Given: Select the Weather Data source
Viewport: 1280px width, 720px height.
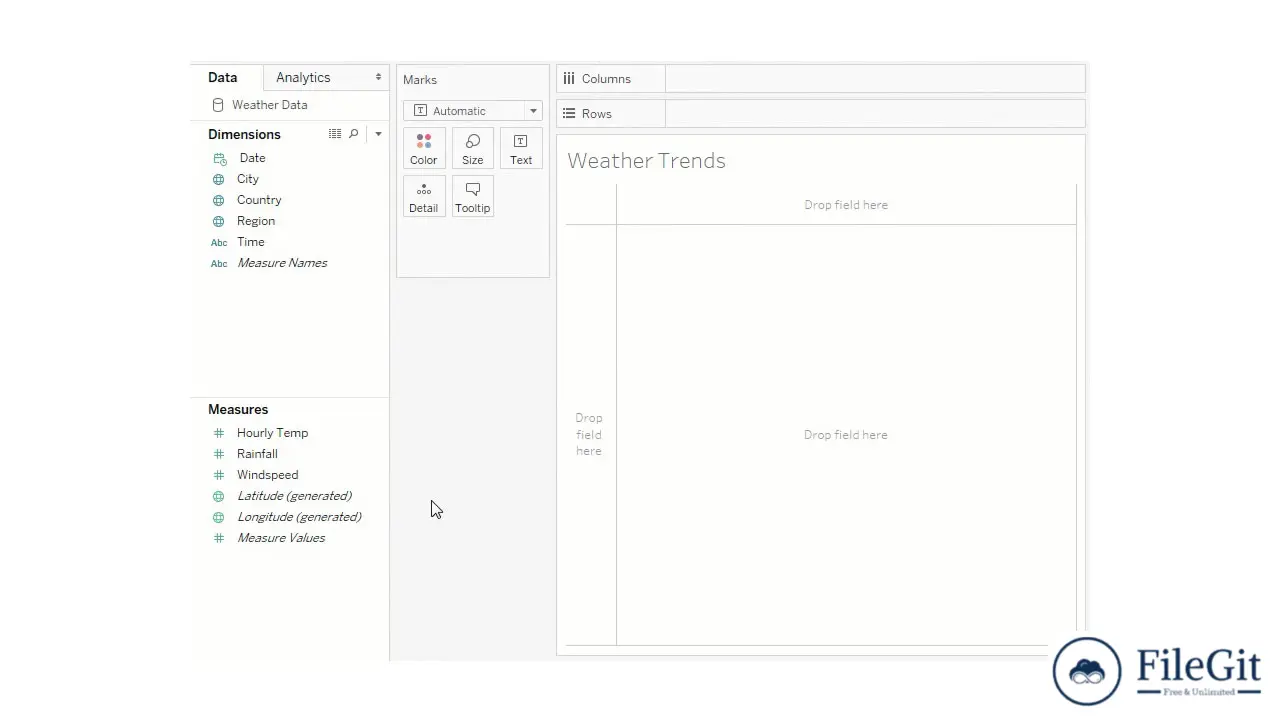Looking at the screenshot, I should [x=270, y=105].
